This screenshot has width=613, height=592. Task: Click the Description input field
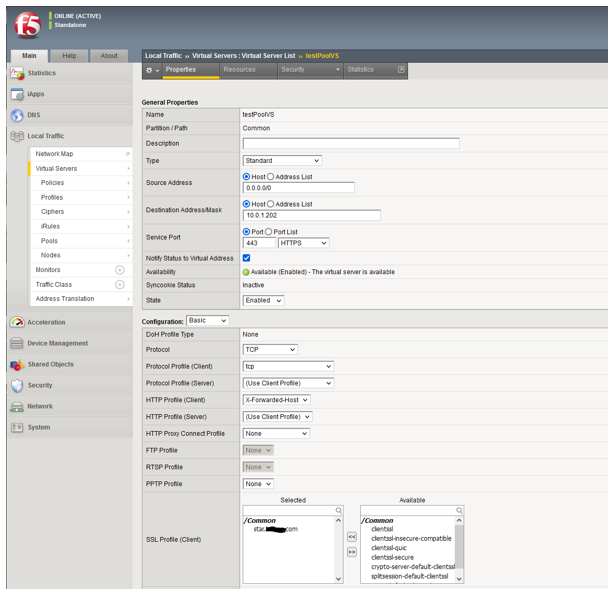(351, 144)
